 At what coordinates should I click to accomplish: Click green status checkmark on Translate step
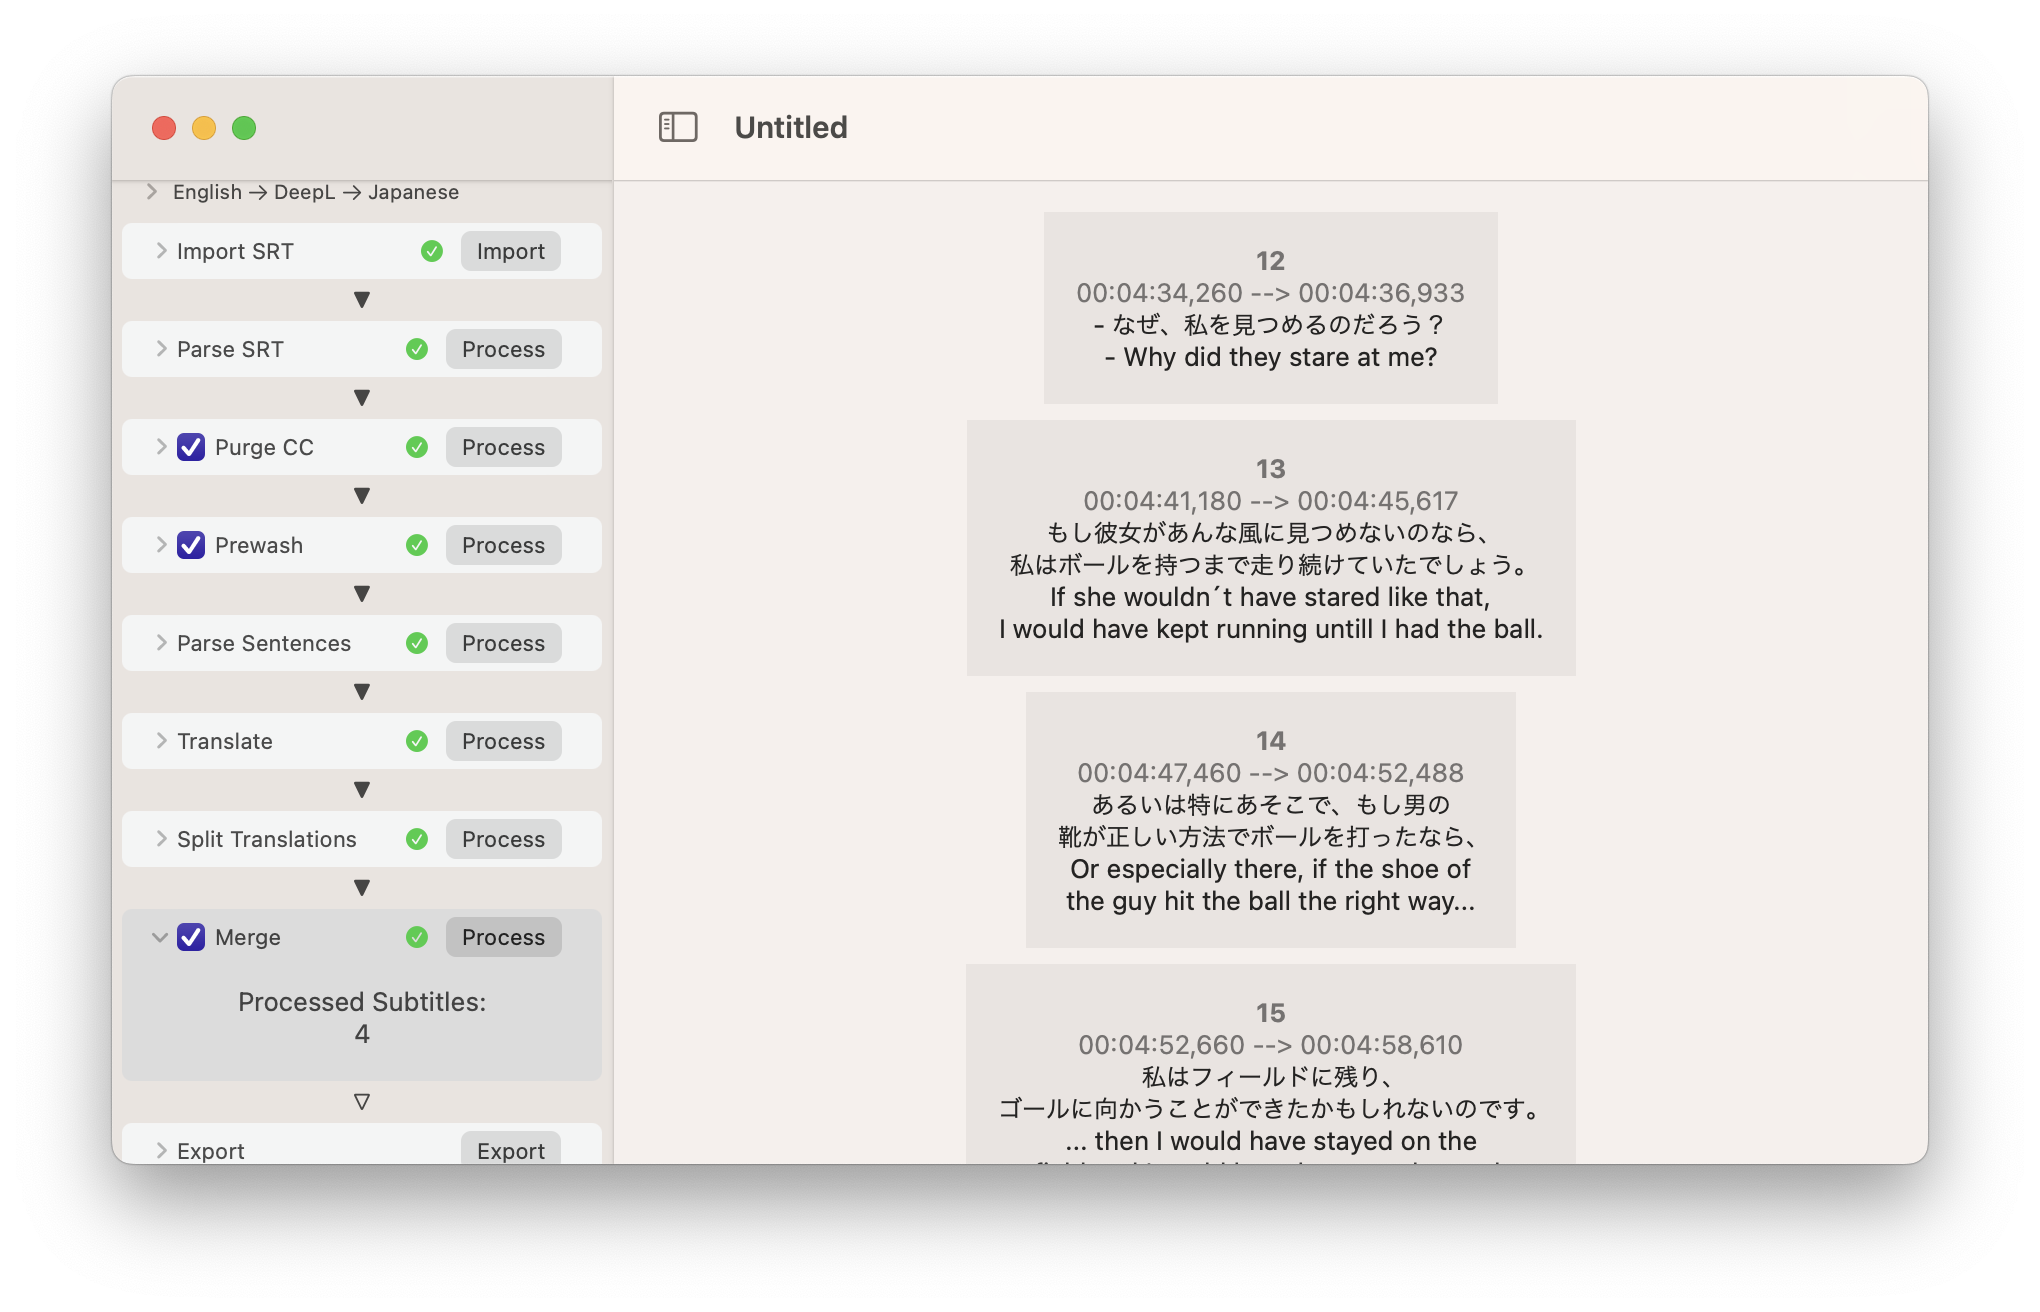[417, 741]
